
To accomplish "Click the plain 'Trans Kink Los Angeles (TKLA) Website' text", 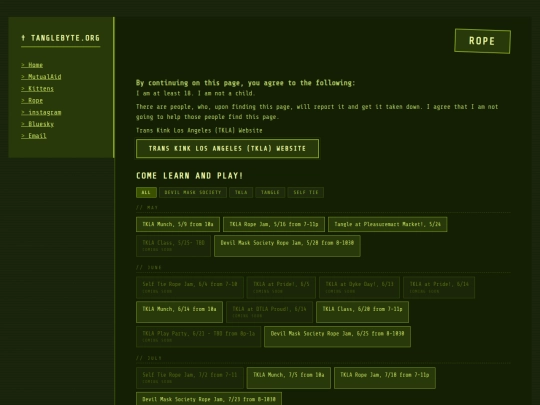I will [199, 131].
